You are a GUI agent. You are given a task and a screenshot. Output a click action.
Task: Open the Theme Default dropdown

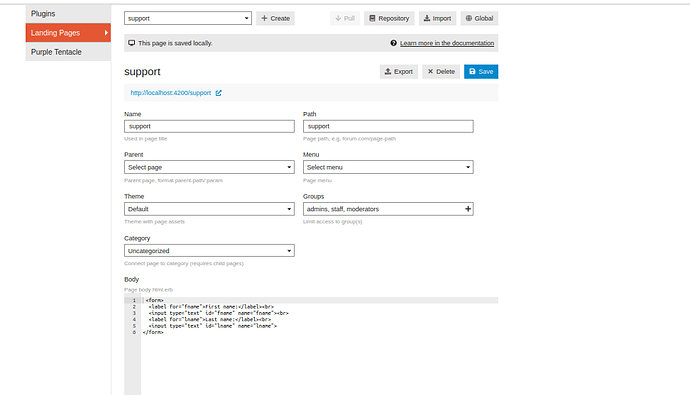(x=209, y=209)
